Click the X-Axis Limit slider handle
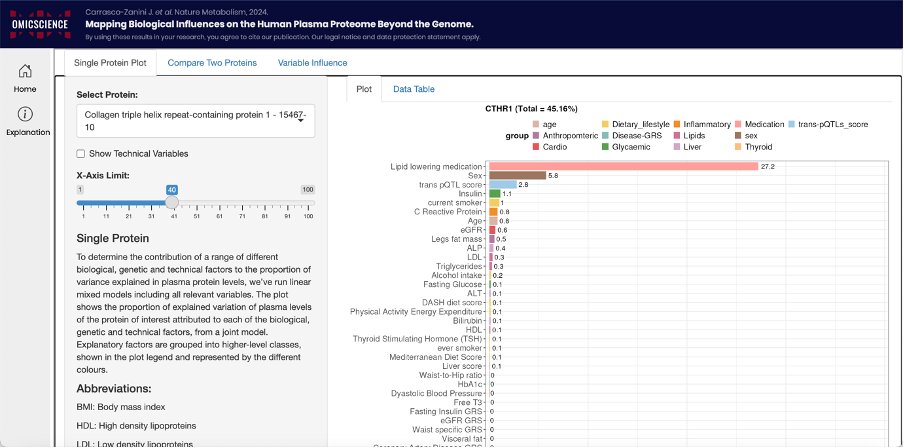The width and height of the screenshot is (904, 448). coord(172,202)
